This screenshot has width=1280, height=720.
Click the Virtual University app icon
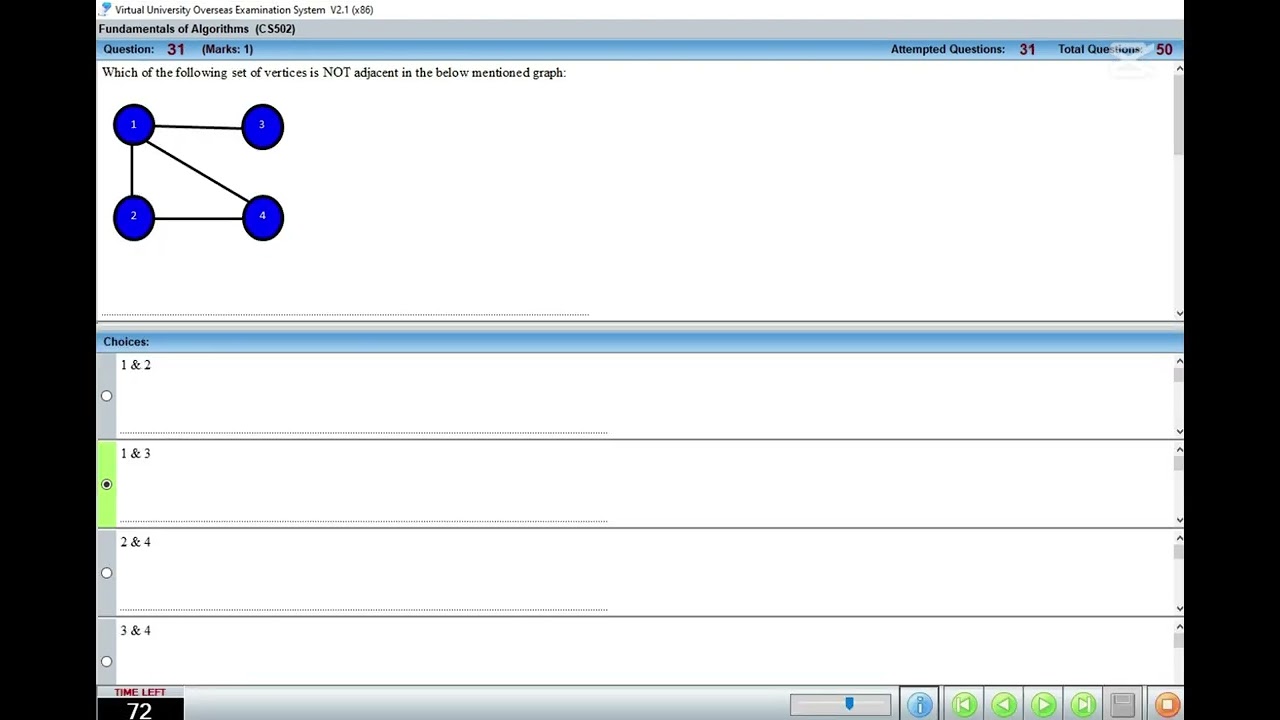105,9
